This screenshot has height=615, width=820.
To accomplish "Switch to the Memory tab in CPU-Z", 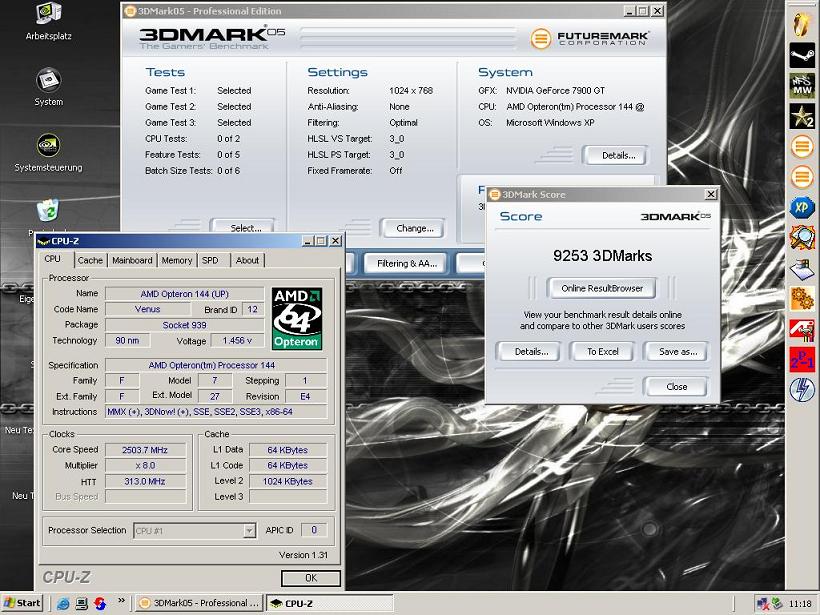I will pyautogui.click(x=177, y=260).
